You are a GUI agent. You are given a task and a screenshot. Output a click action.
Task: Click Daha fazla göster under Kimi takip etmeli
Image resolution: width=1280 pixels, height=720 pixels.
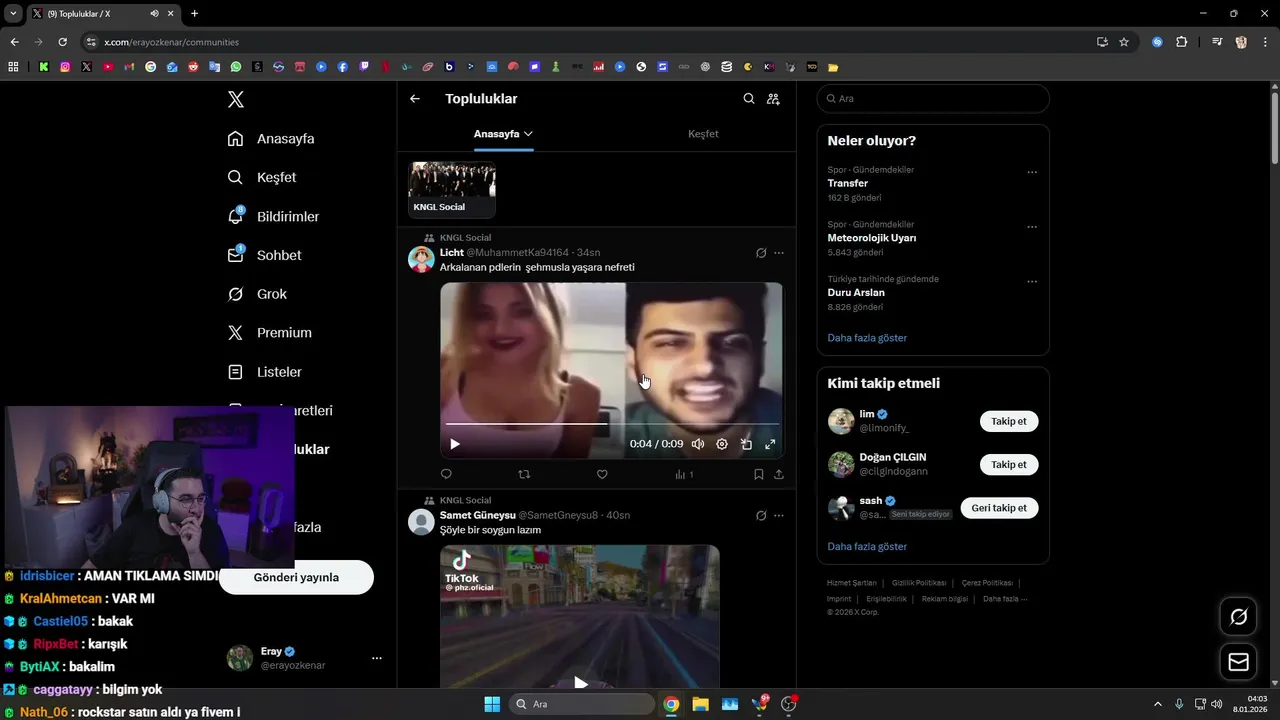point(867,547)
